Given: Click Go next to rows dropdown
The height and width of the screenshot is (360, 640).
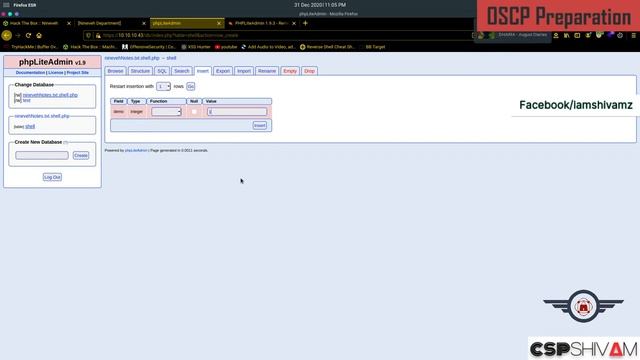Looking at the screenshot, I should [191, 87].
